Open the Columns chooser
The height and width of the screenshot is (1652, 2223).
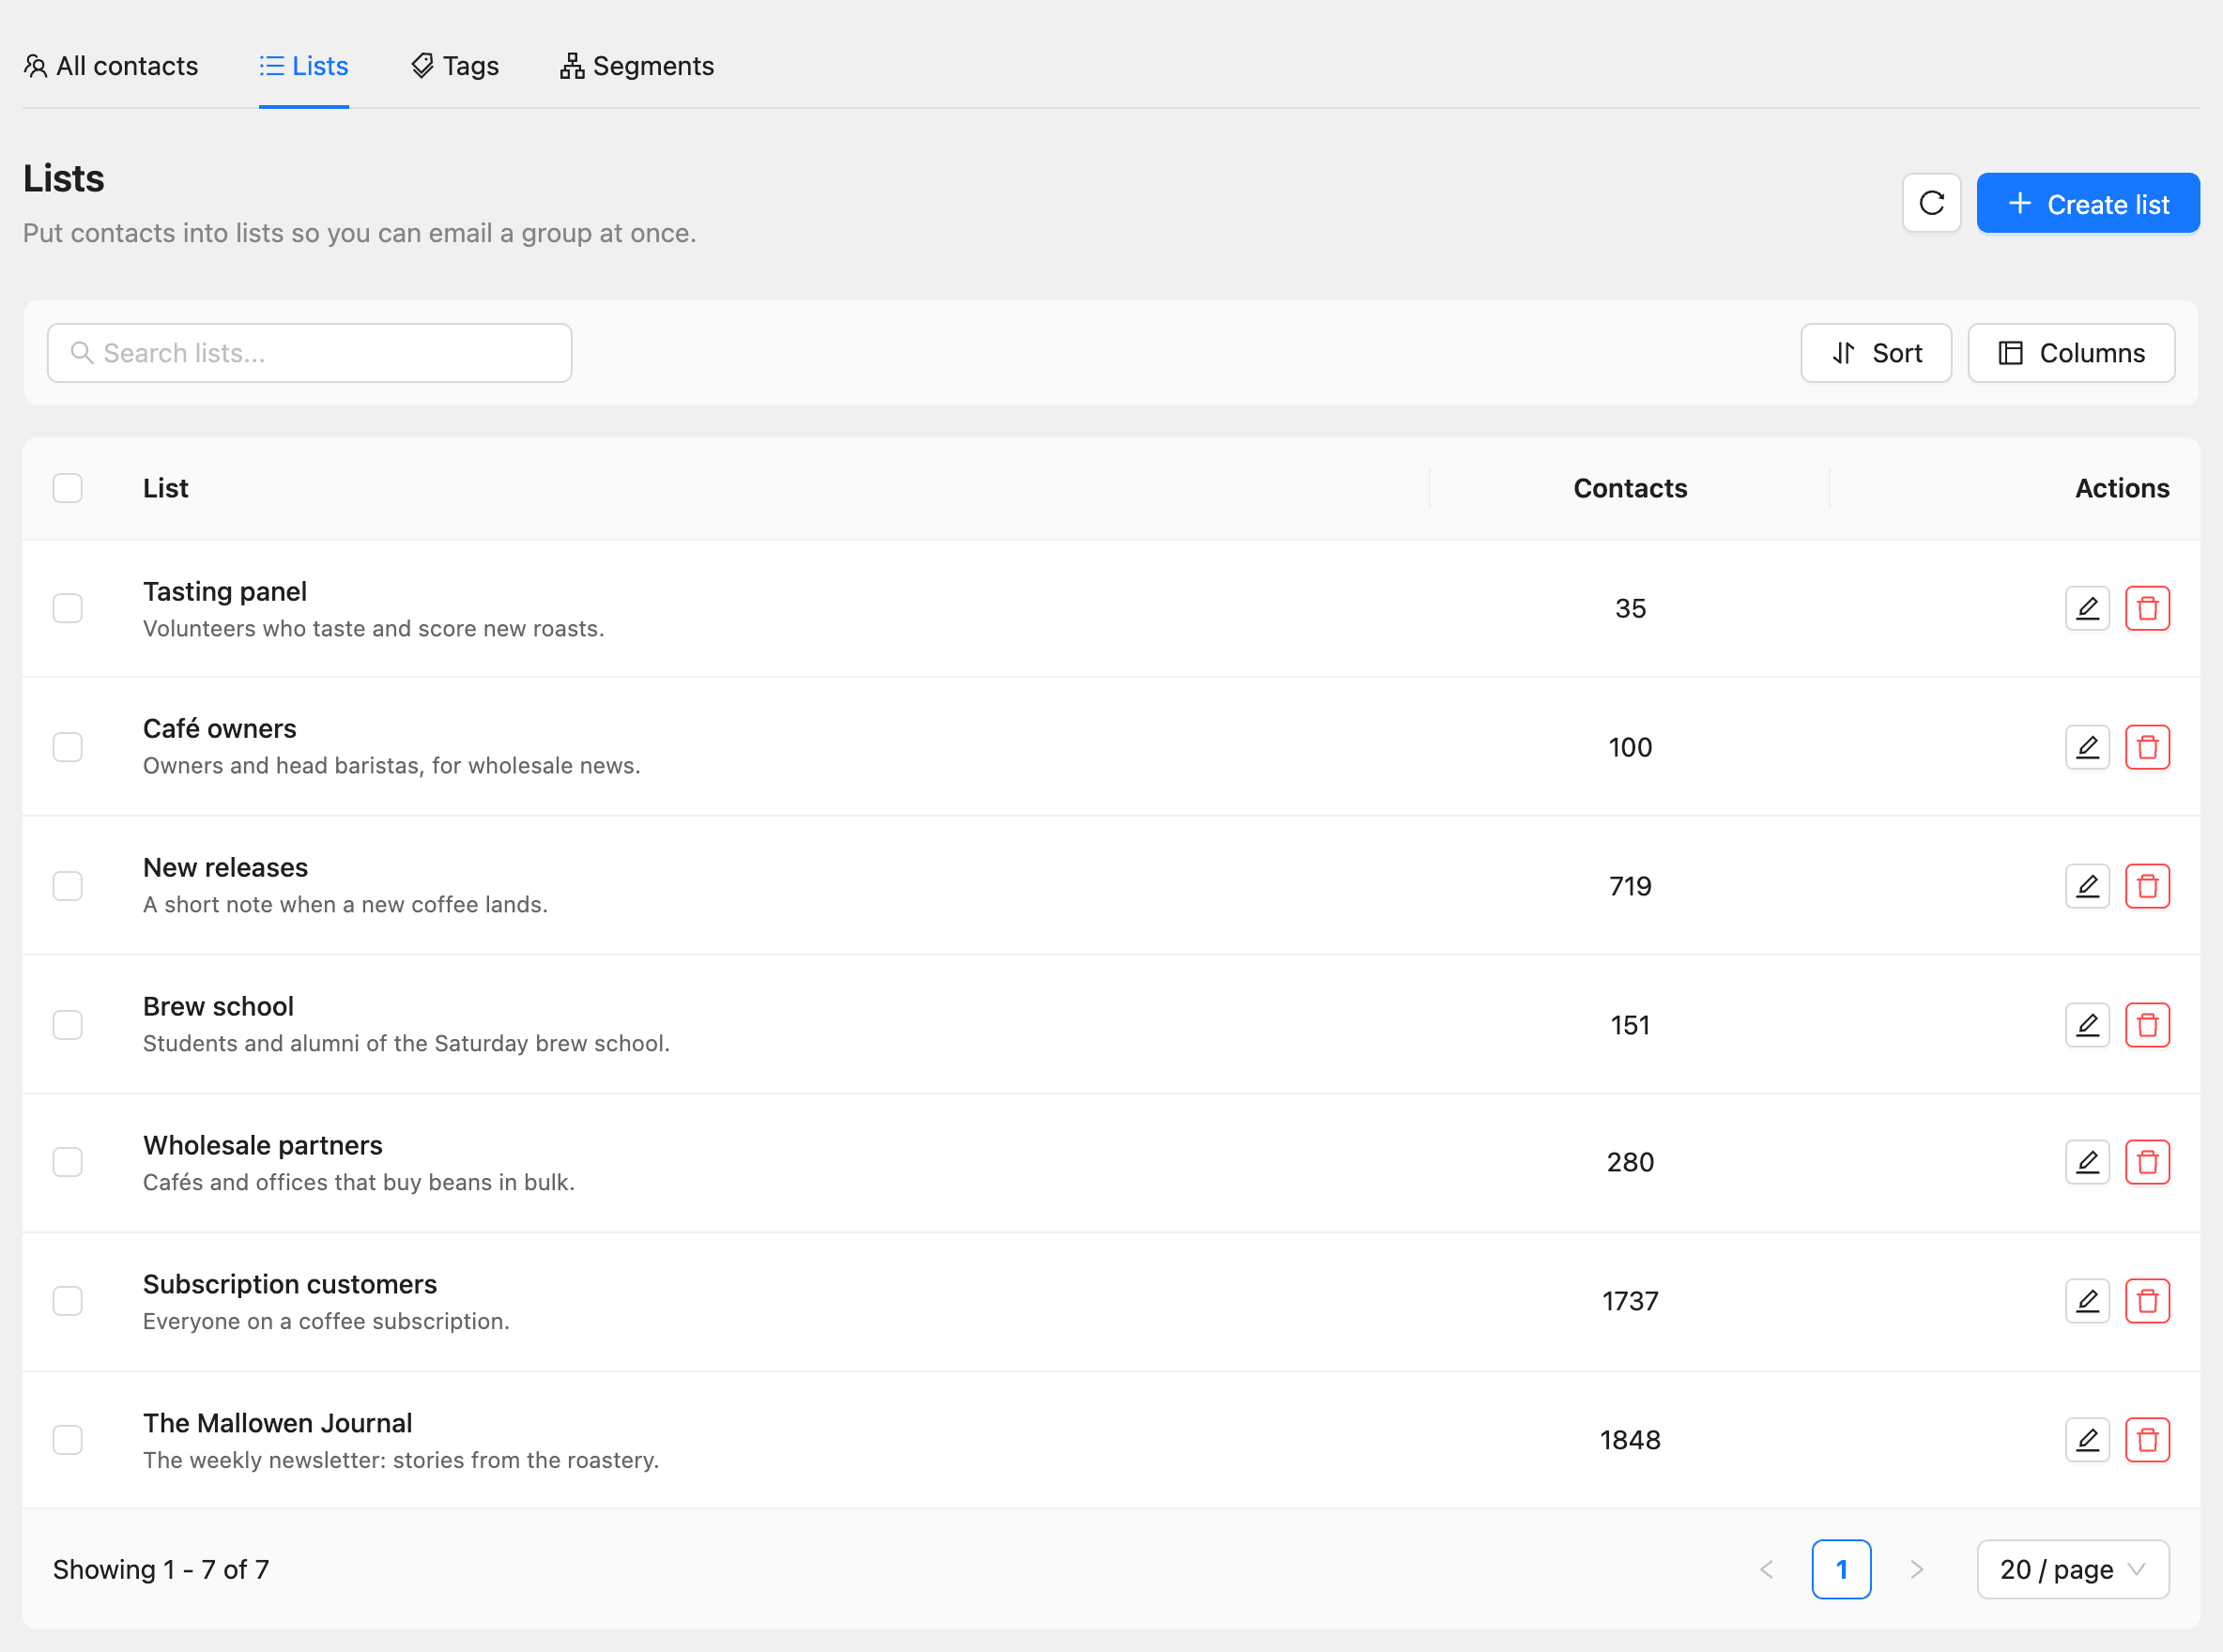(2071, 353)
